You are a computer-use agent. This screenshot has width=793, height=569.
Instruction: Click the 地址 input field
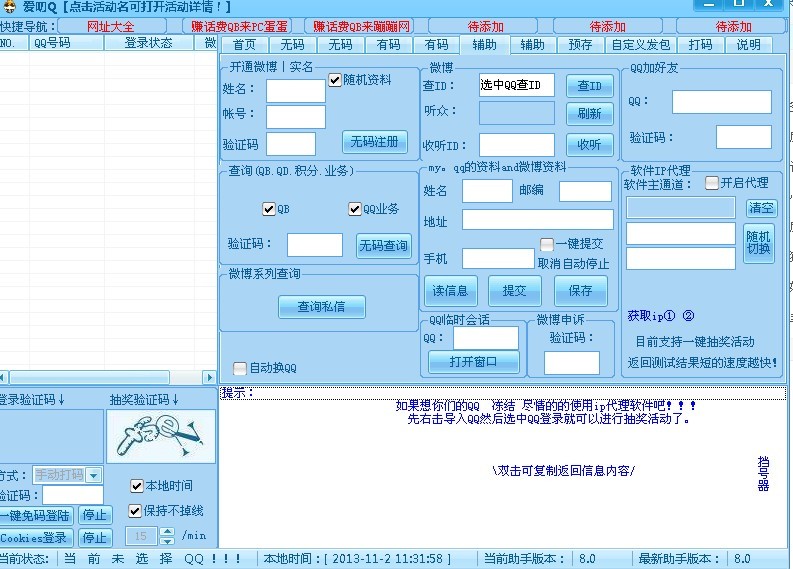click(x=538, y=220)
